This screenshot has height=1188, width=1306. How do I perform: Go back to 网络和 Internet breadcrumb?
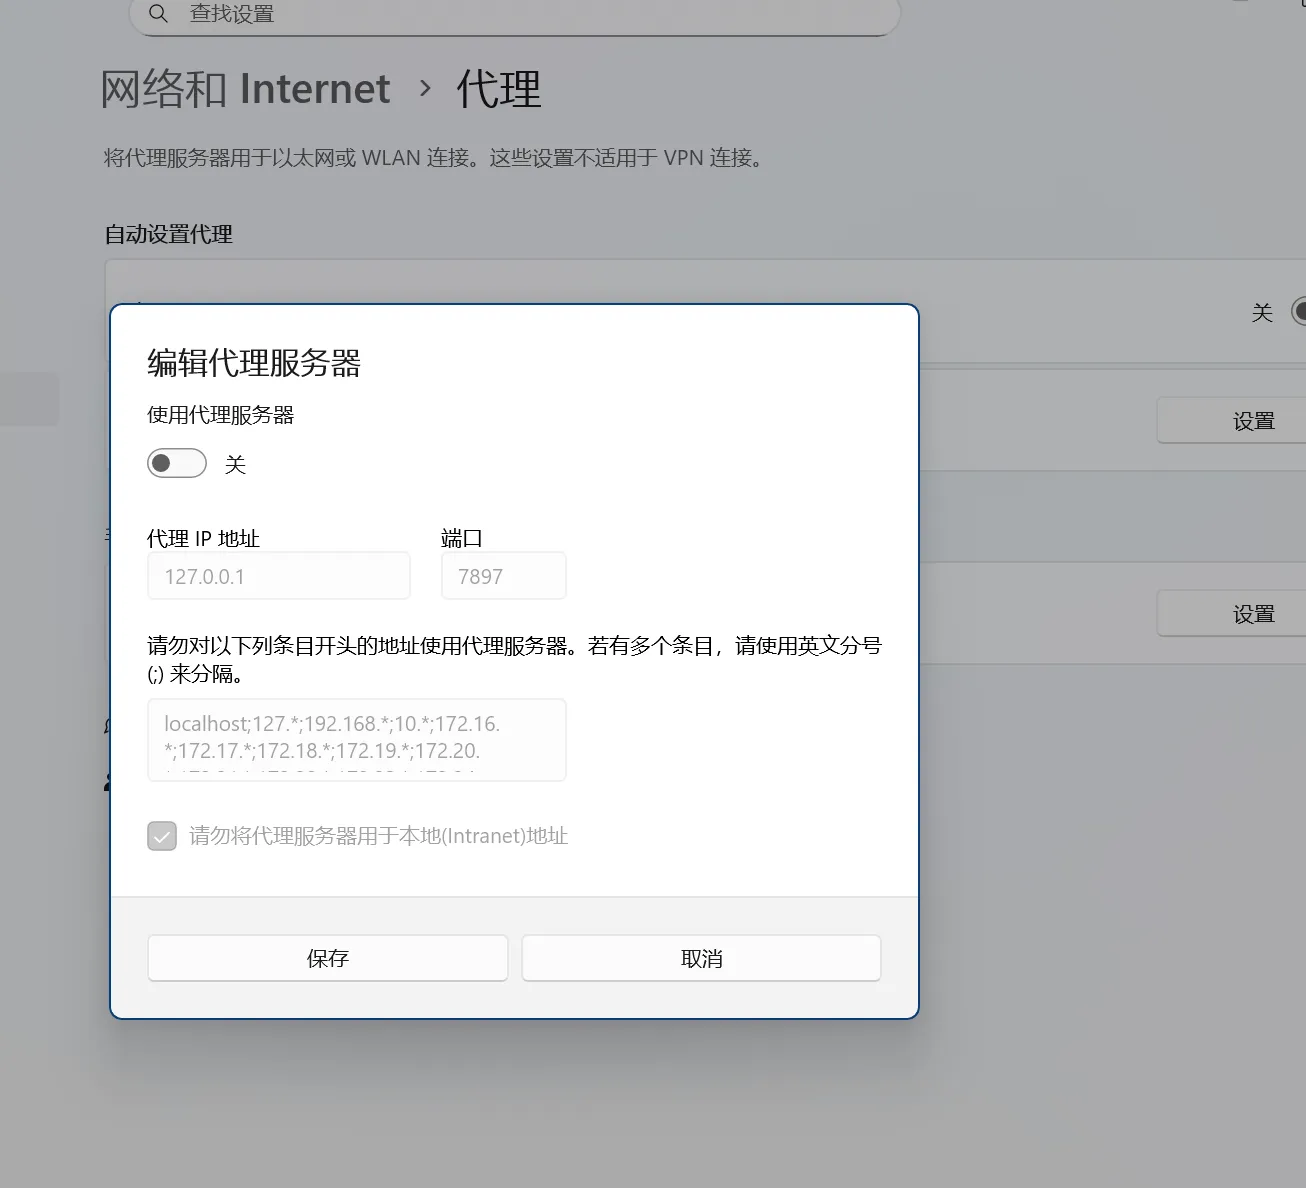(x=245, y=89)
